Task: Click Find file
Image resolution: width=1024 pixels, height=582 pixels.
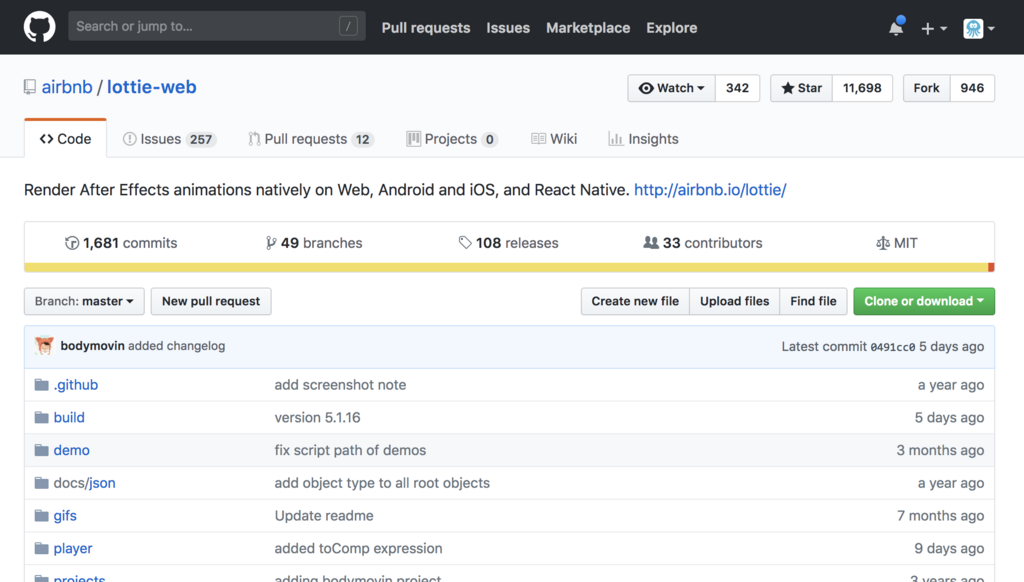Action: [x=813, y=301]
